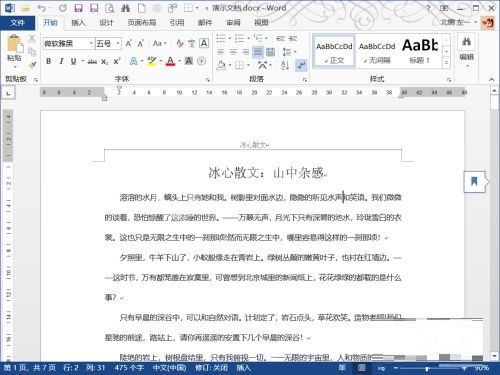The image size is (500, 375).
Task: Open the 编辑 find binoculars menu
Action: [x=467, y=51]
